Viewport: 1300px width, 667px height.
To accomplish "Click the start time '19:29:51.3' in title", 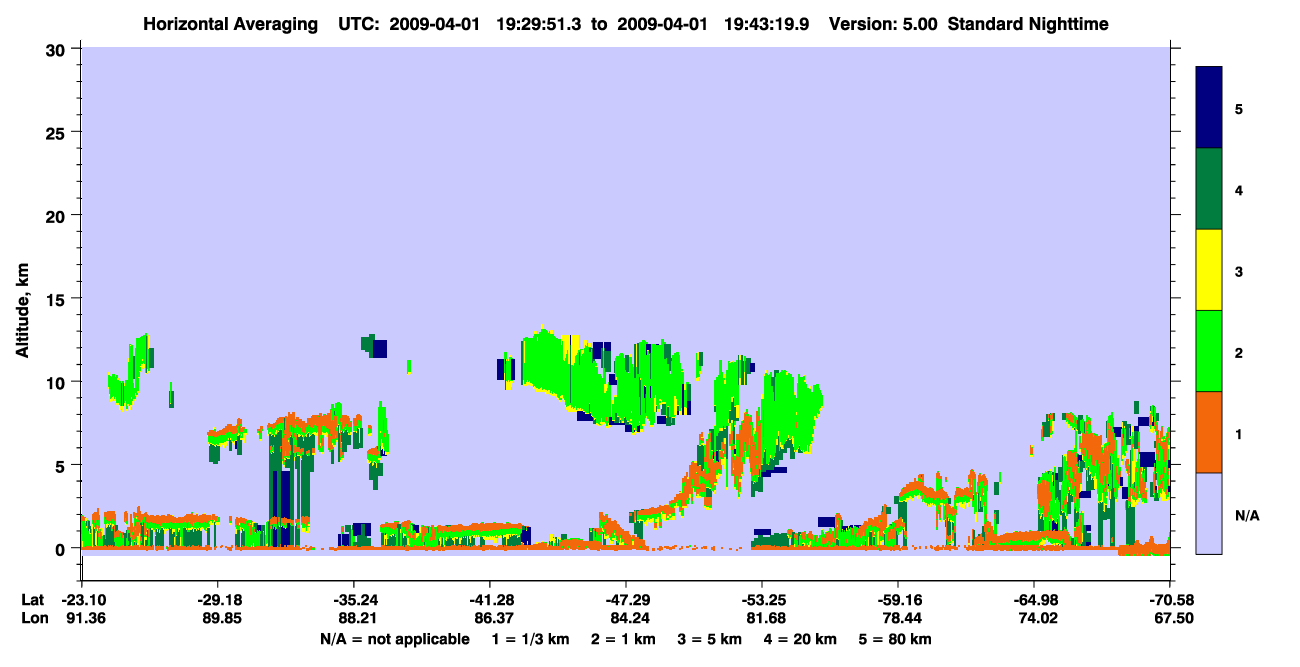I will pyautogui.click(x=538, y=23).
